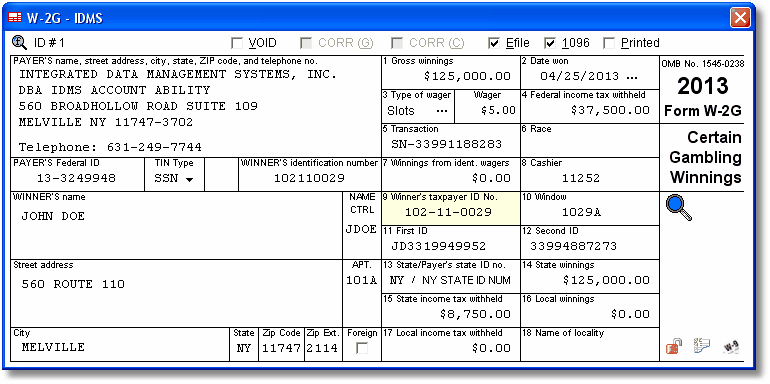Click the blue magnifying glass icon
This screenshot has height=384, width=770.
click(x=679, y=208)
